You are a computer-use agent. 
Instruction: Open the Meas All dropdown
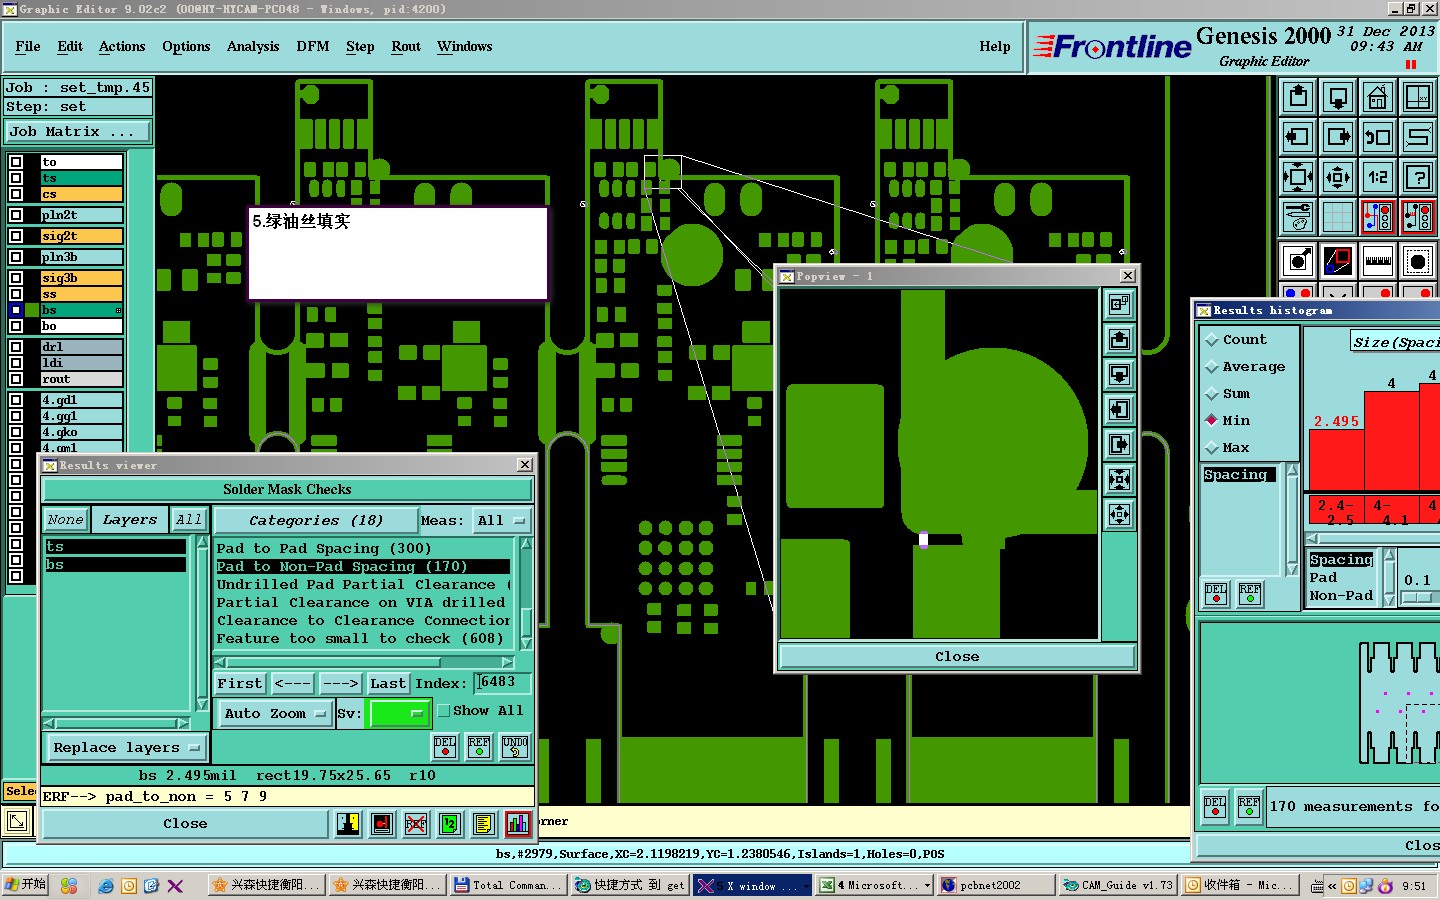click(x=501, y=520)
